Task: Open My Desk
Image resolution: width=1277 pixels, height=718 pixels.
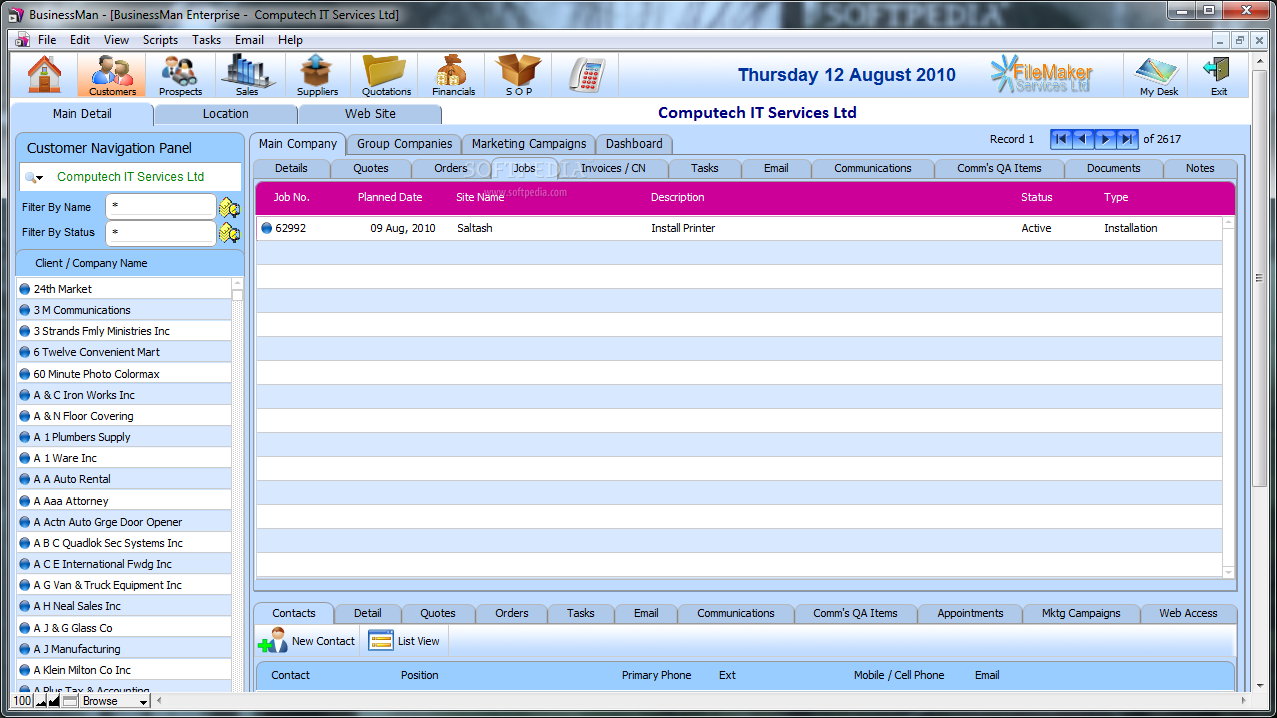Action: pos(1159,75)
